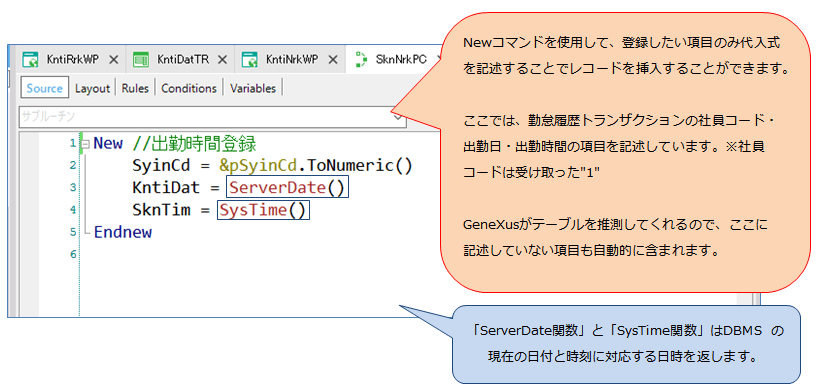Click the Endnew keyword

click(123, 232)
